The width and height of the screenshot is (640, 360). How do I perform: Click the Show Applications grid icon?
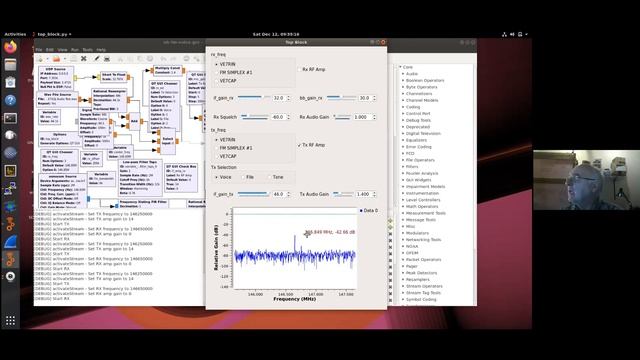click(10, 320)
